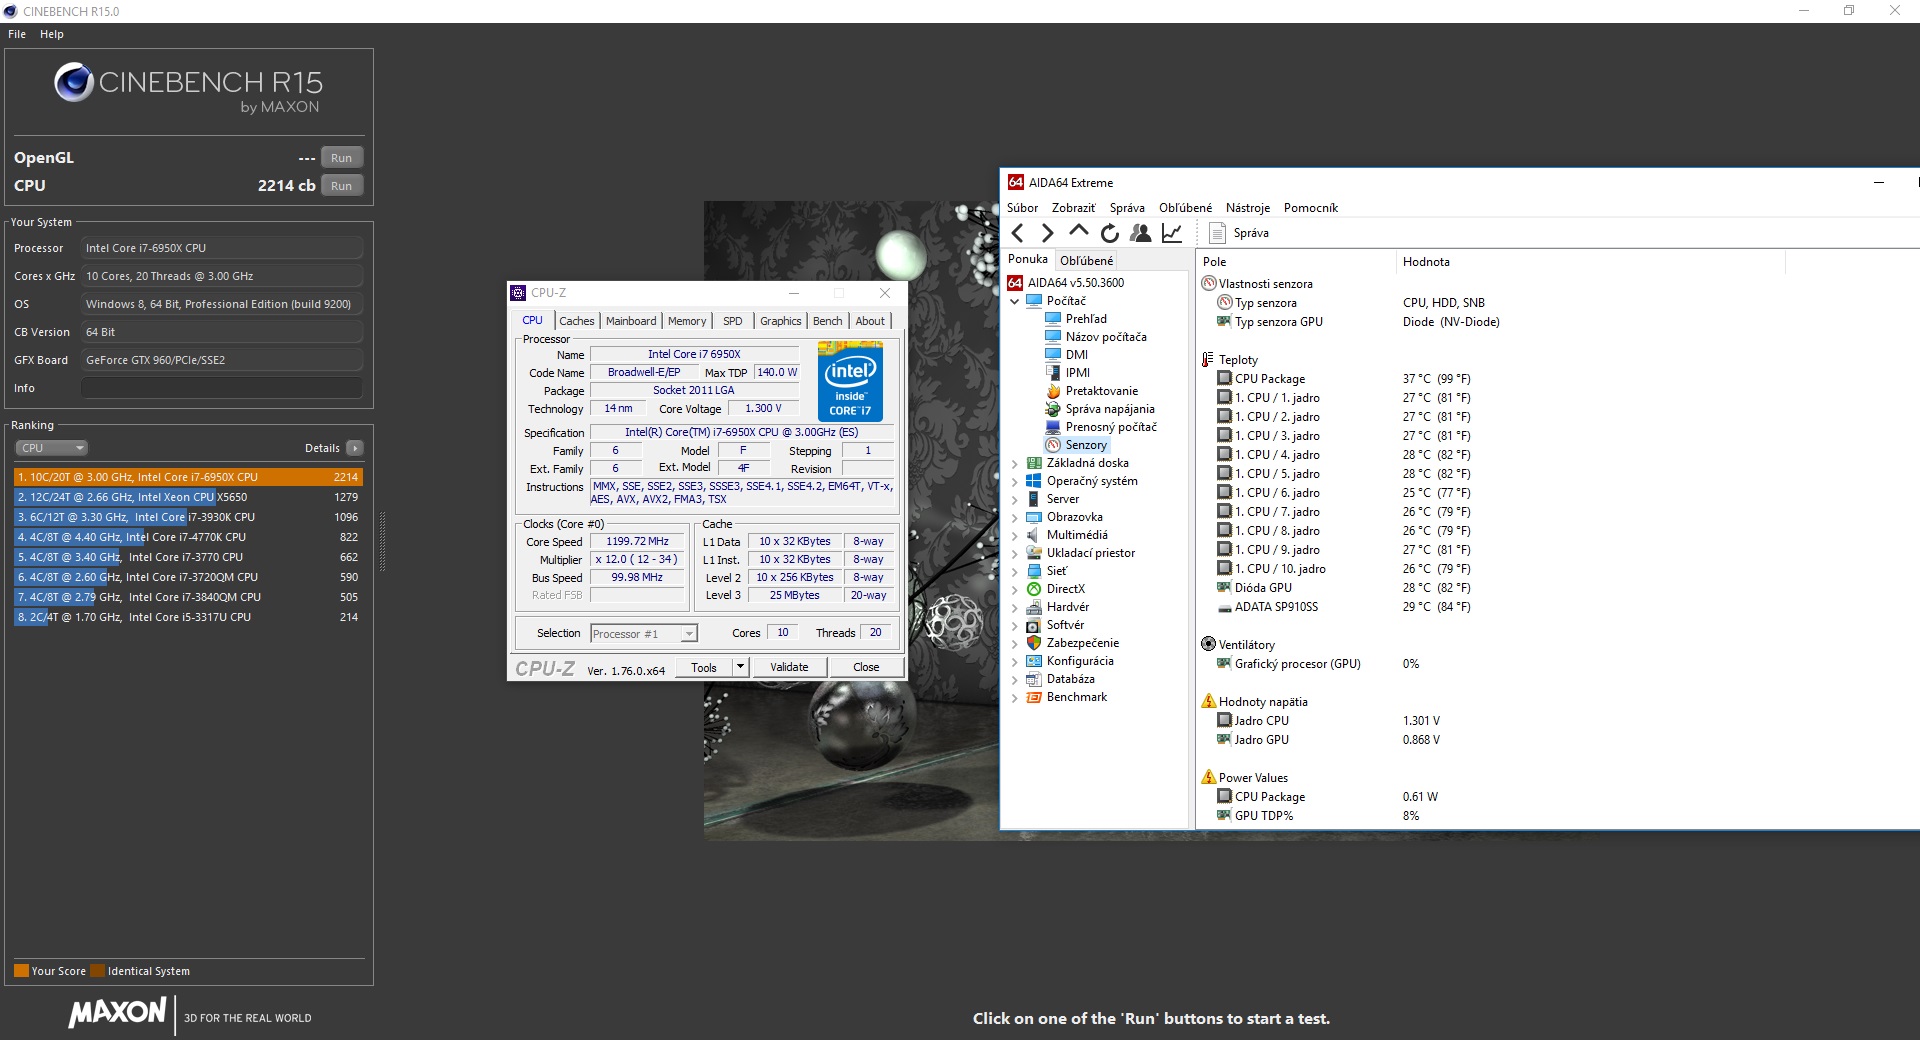Open Ranking CPU dropdown in Cinebench
This screenshot has width=1920, height=1040.
coord(51,448)
